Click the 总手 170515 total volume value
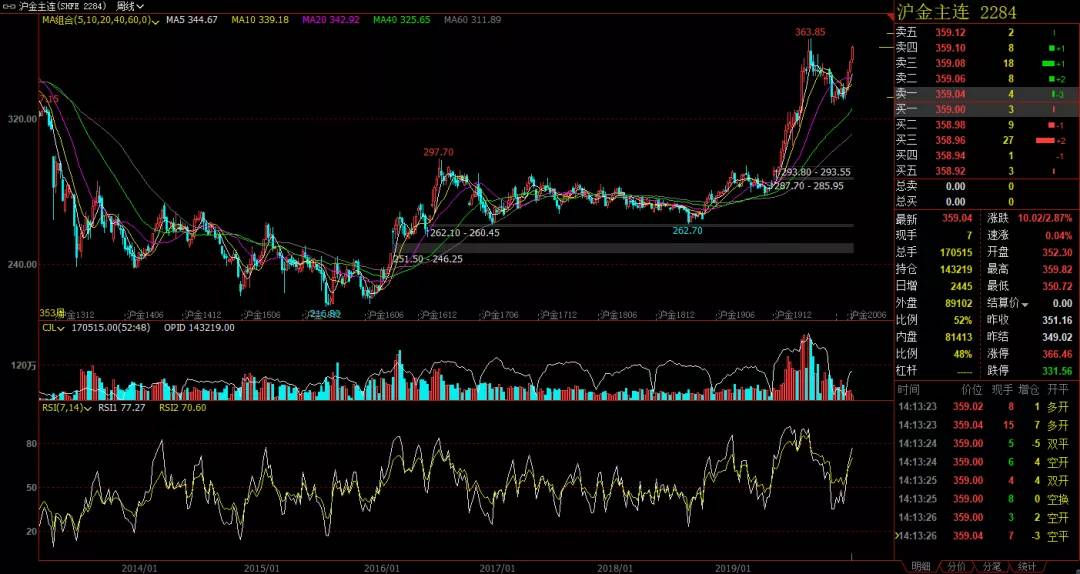Screen dimensions: 1080x574 [x=955, y=253]
